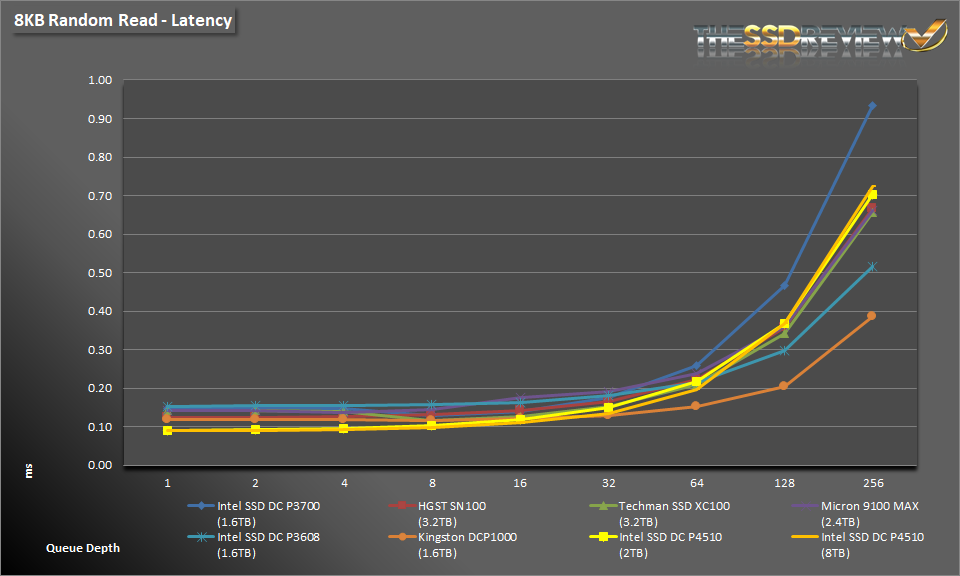Click the 256 label on the x-axis

[x=872, y=481]
